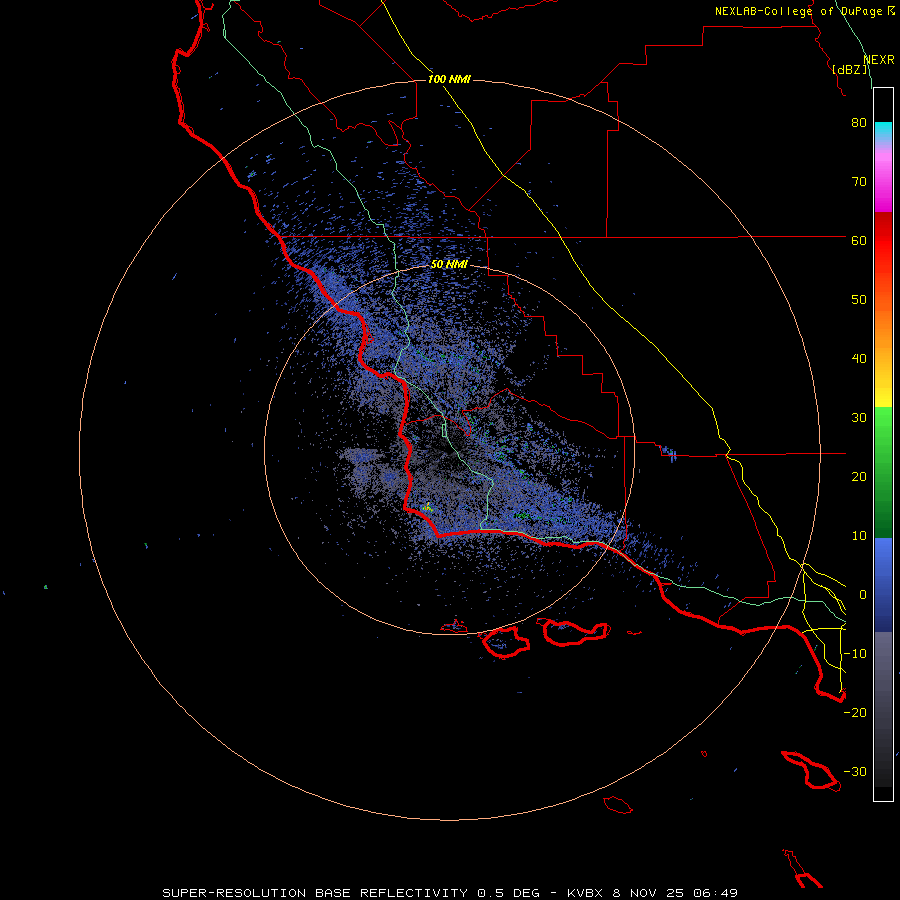Click the [dBZ] units label

click(849, 69)
